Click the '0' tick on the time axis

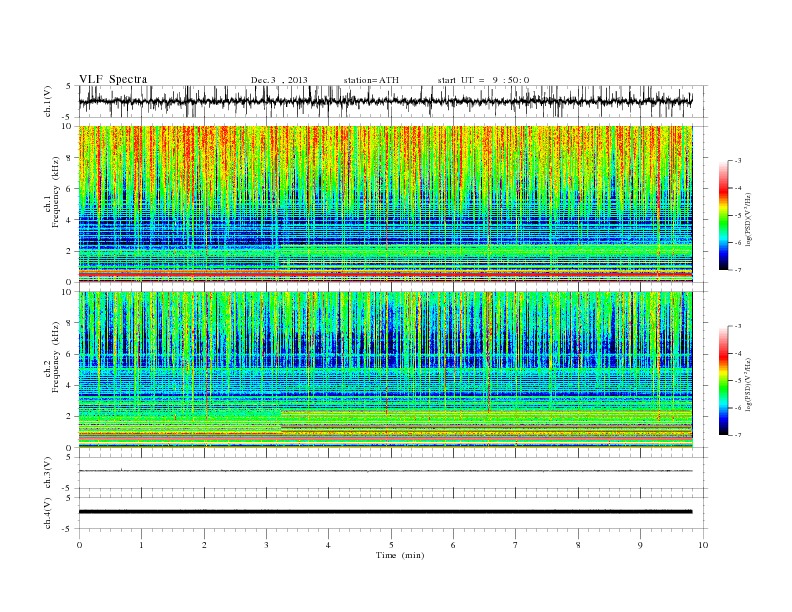coord(79,545)
